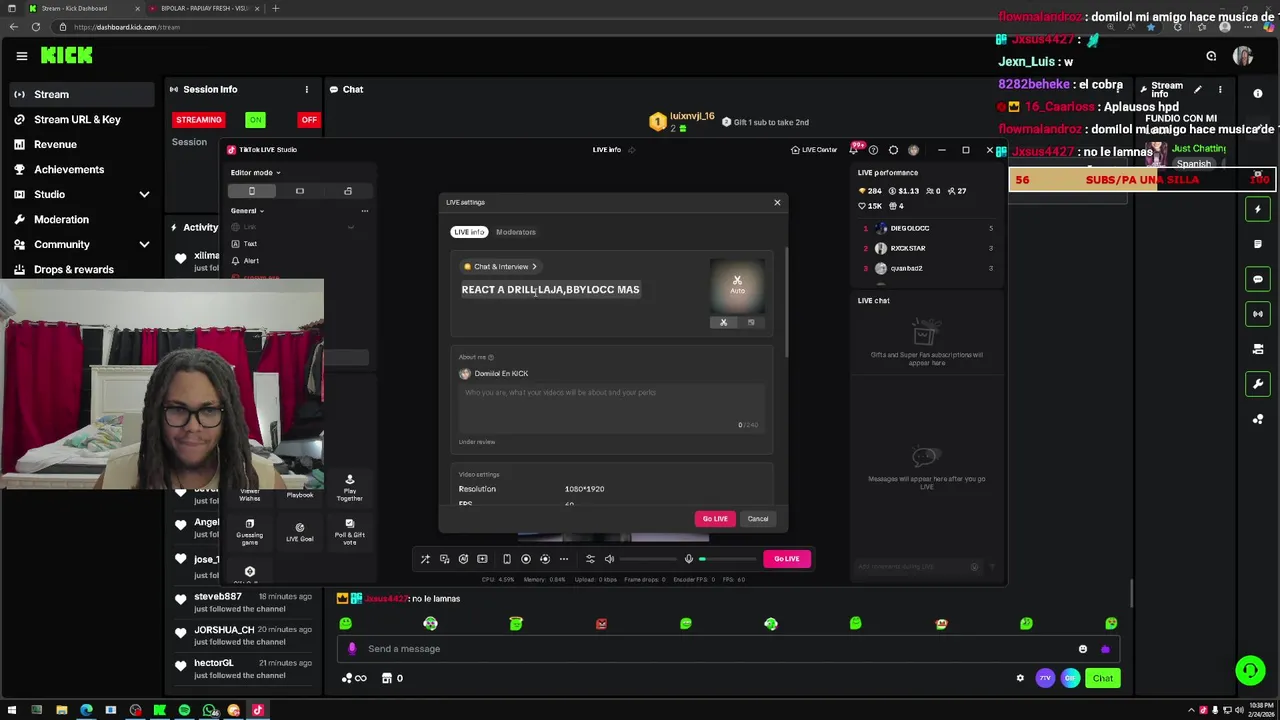Expand the General scene dropdown
The height and width of the screenshot is (720, 1280).
pyautogui.click(x=247, y=211)
